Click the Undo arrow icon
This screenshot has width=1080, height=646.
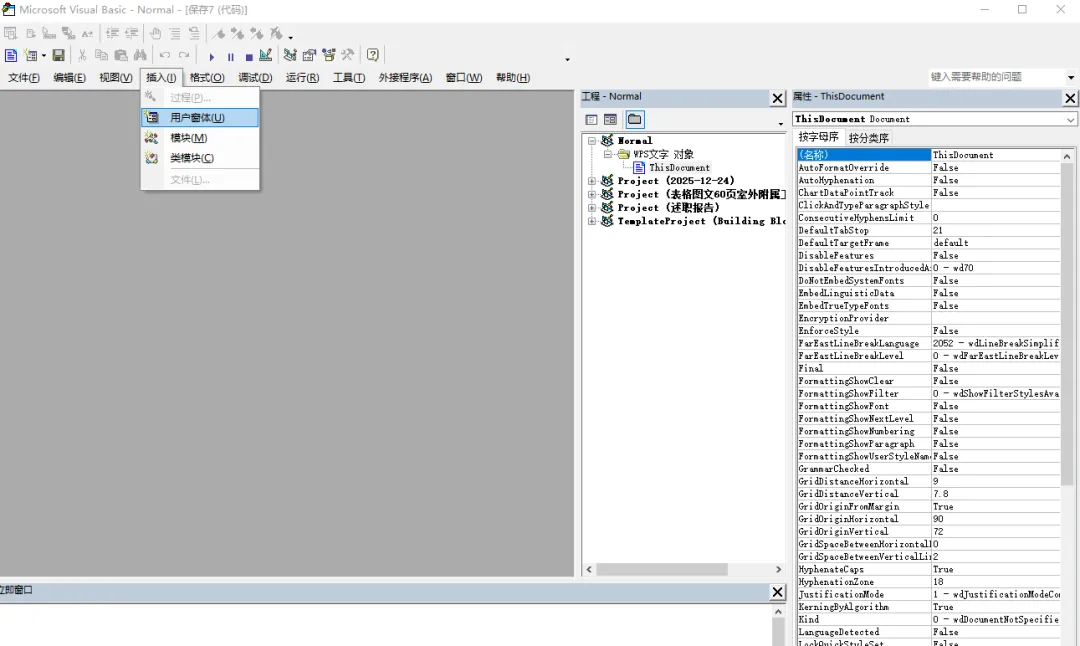[165, 55]
